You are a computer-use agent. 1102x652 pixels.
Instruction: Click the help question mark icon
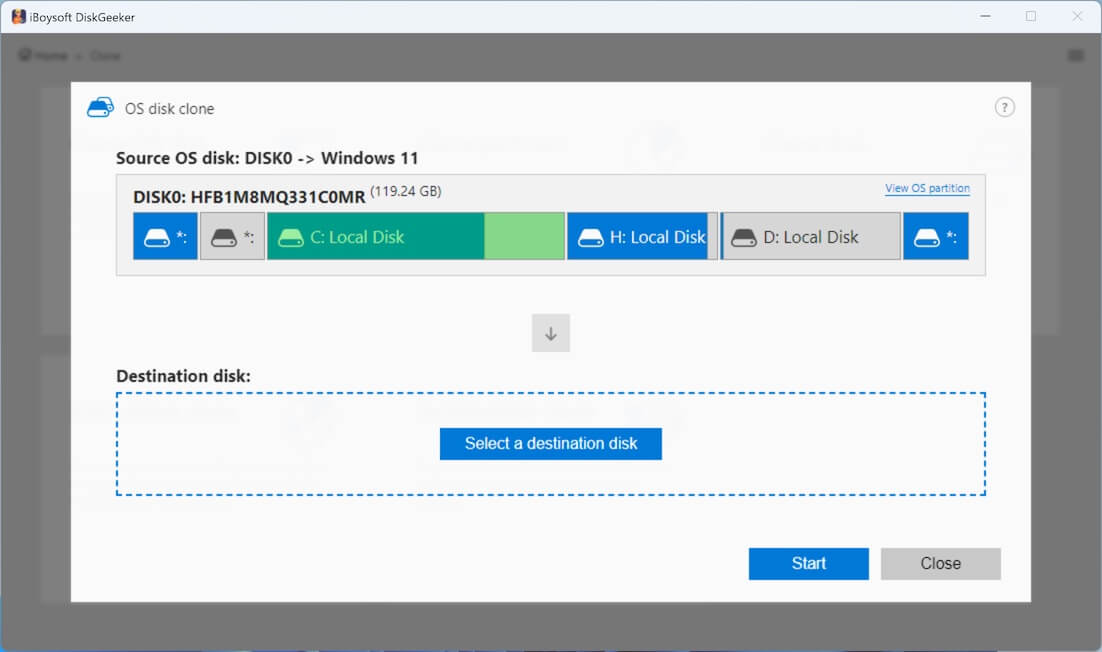[1004, 107]
